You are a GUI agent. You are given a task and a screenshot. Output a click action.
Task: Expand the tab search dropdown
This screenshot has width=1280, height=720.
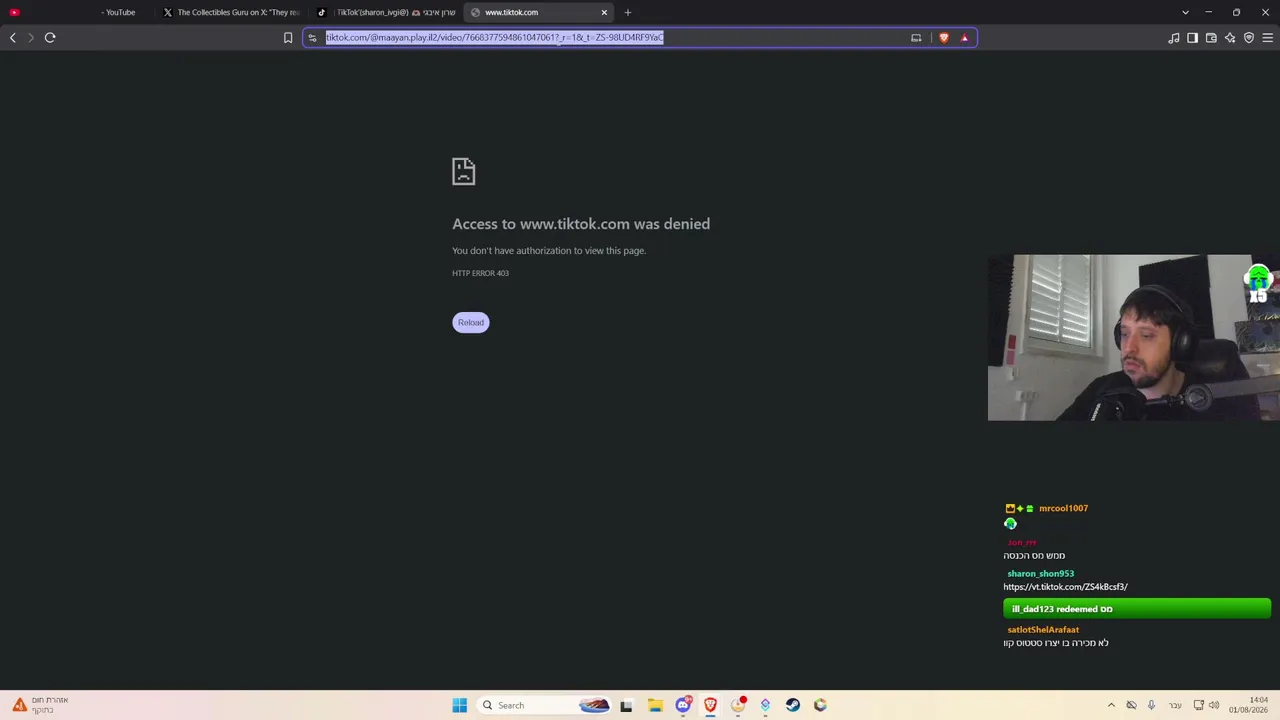coord(1185,13)
